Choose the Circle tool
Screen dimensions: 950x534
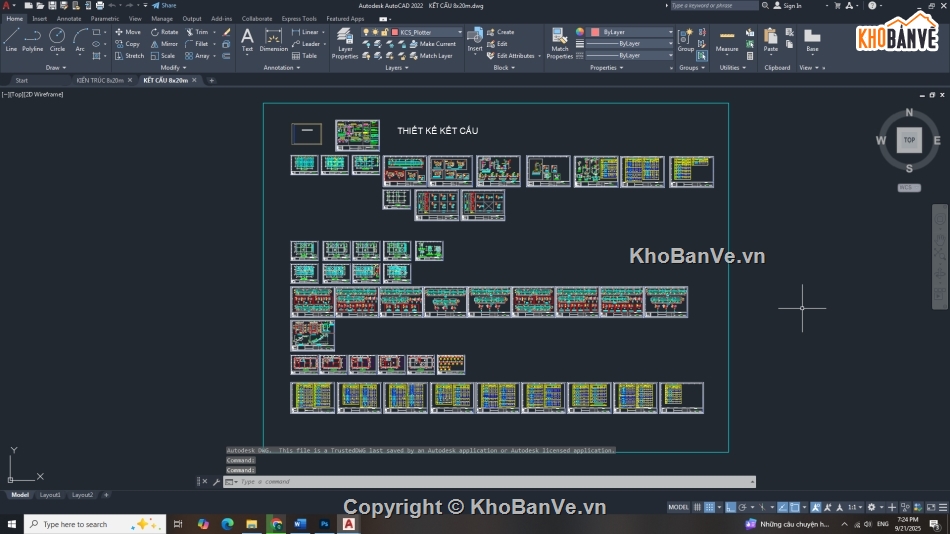click(57, 39)
